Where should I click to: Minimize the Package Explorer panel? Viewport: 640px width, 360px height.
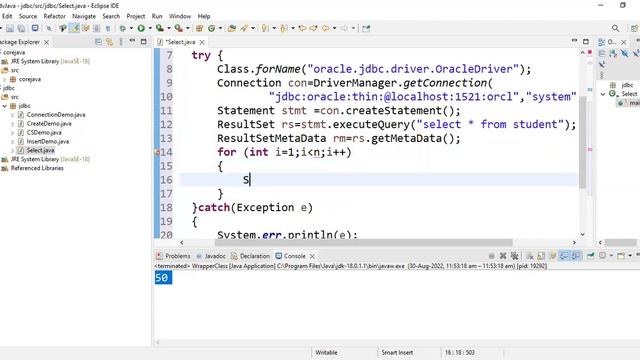tap(132, 41)
